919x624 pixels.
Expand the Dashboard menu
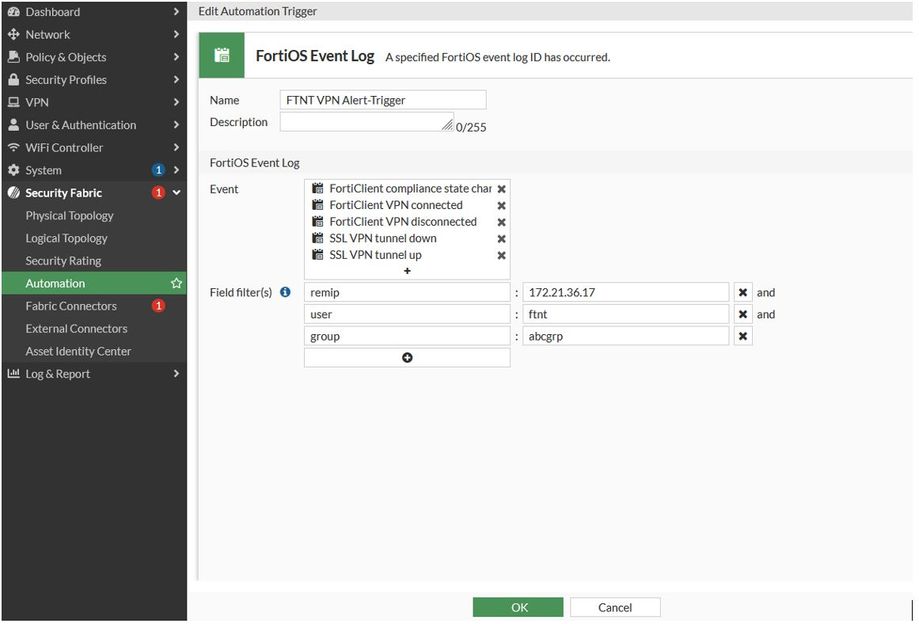point(176,12)
